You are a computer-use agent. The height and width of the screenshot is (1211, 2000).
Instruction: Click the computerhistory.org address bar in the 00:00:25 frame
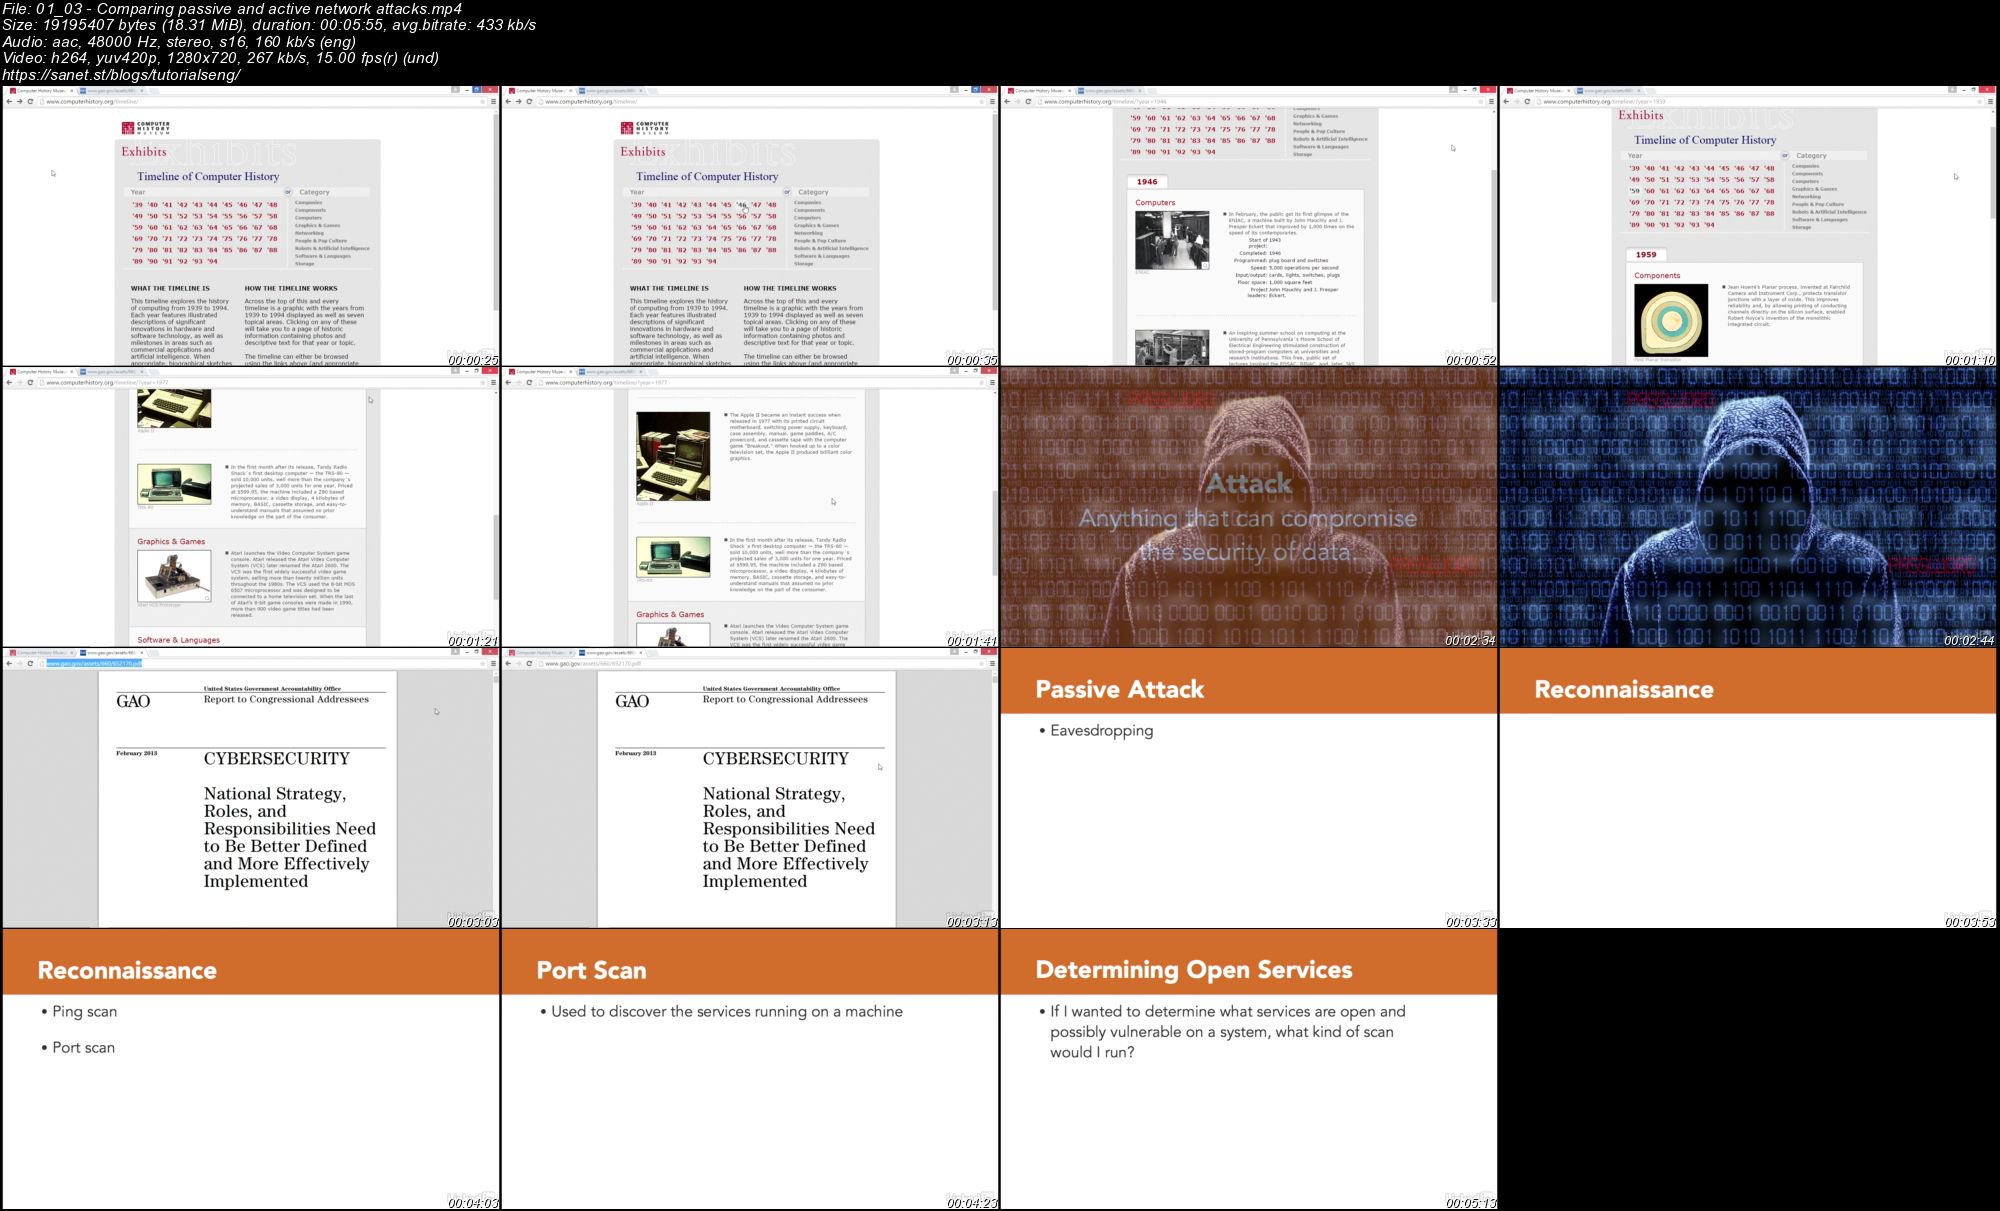(260, 101)
